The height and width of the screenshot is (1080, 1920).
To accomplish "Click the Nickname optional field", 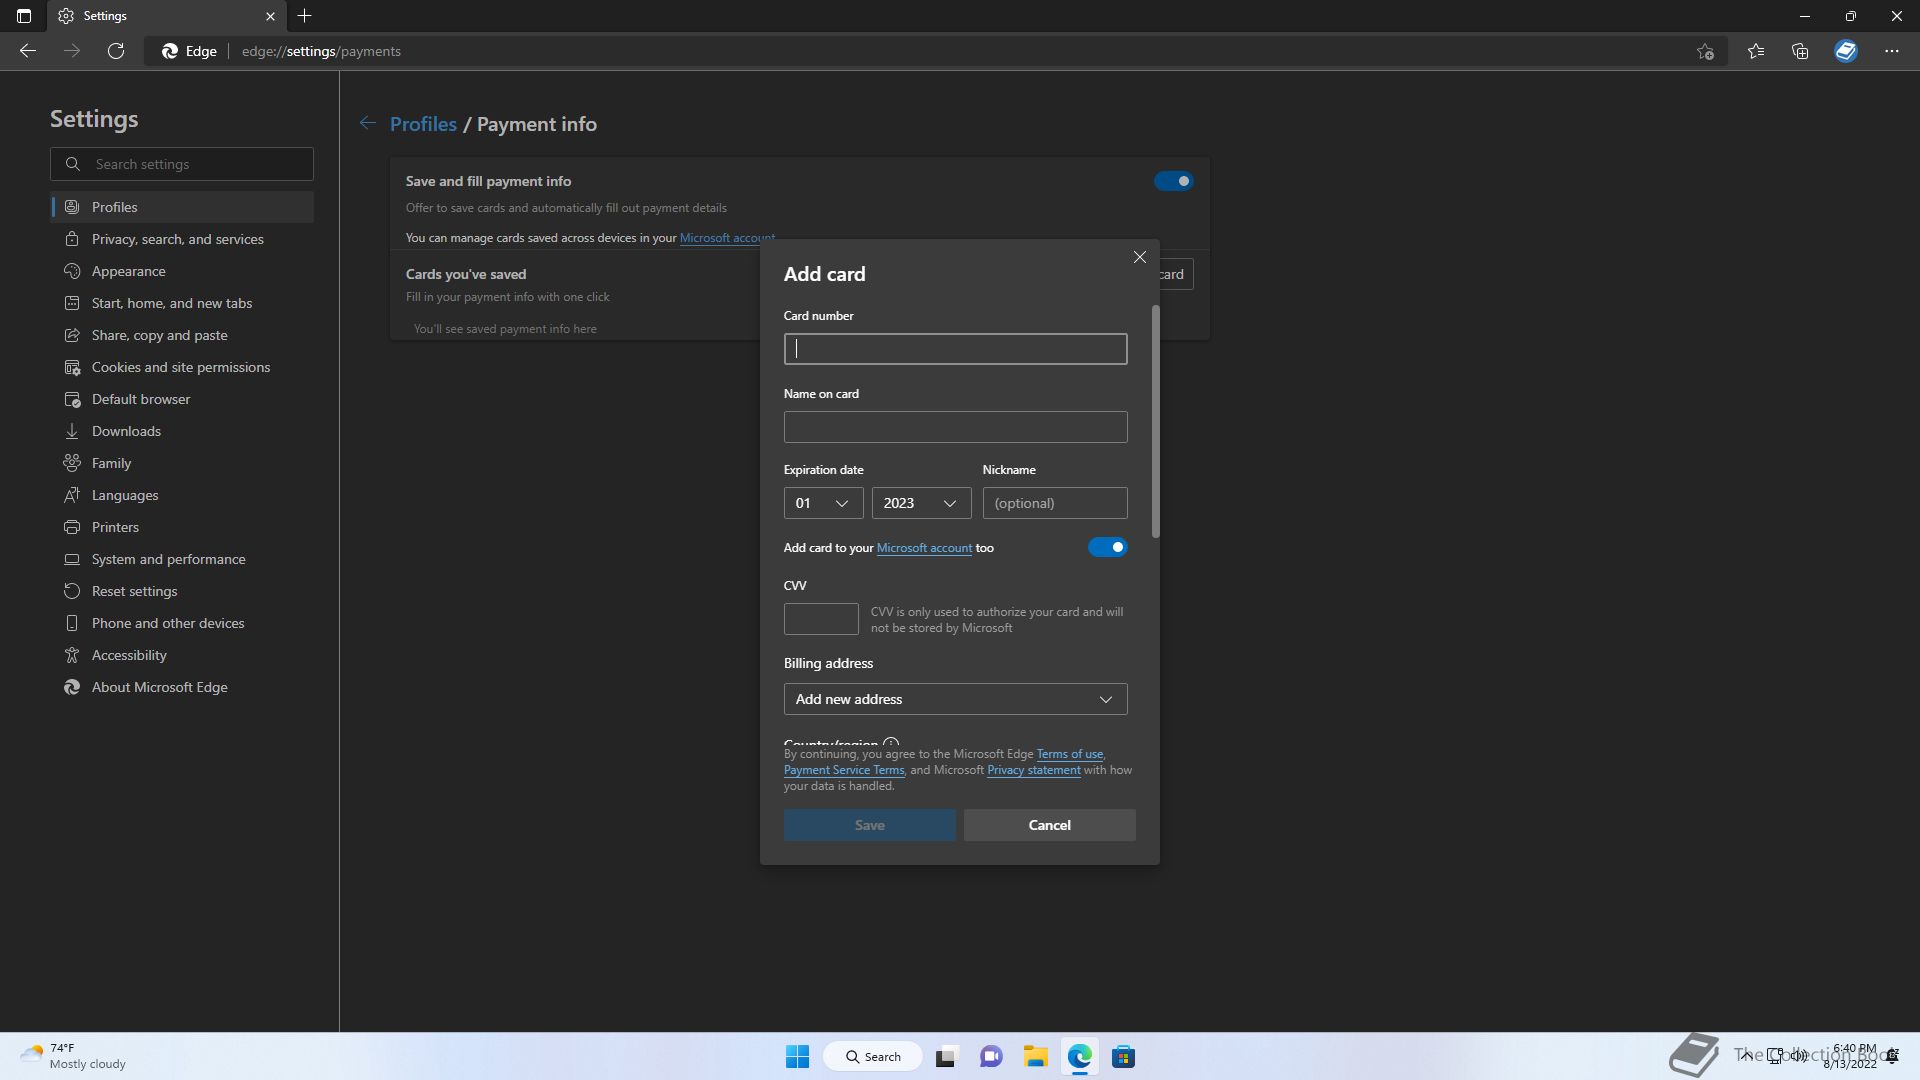I will point(1055,503).
